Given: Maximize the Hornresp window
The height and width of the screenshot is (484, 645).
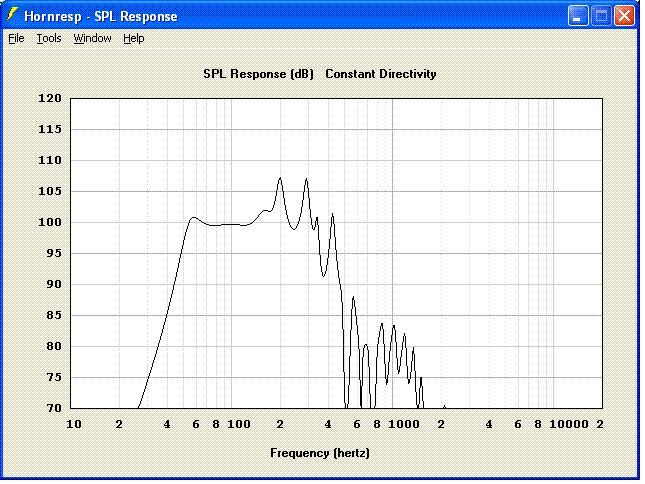Looking at the screenshot, I should point(601,16).
